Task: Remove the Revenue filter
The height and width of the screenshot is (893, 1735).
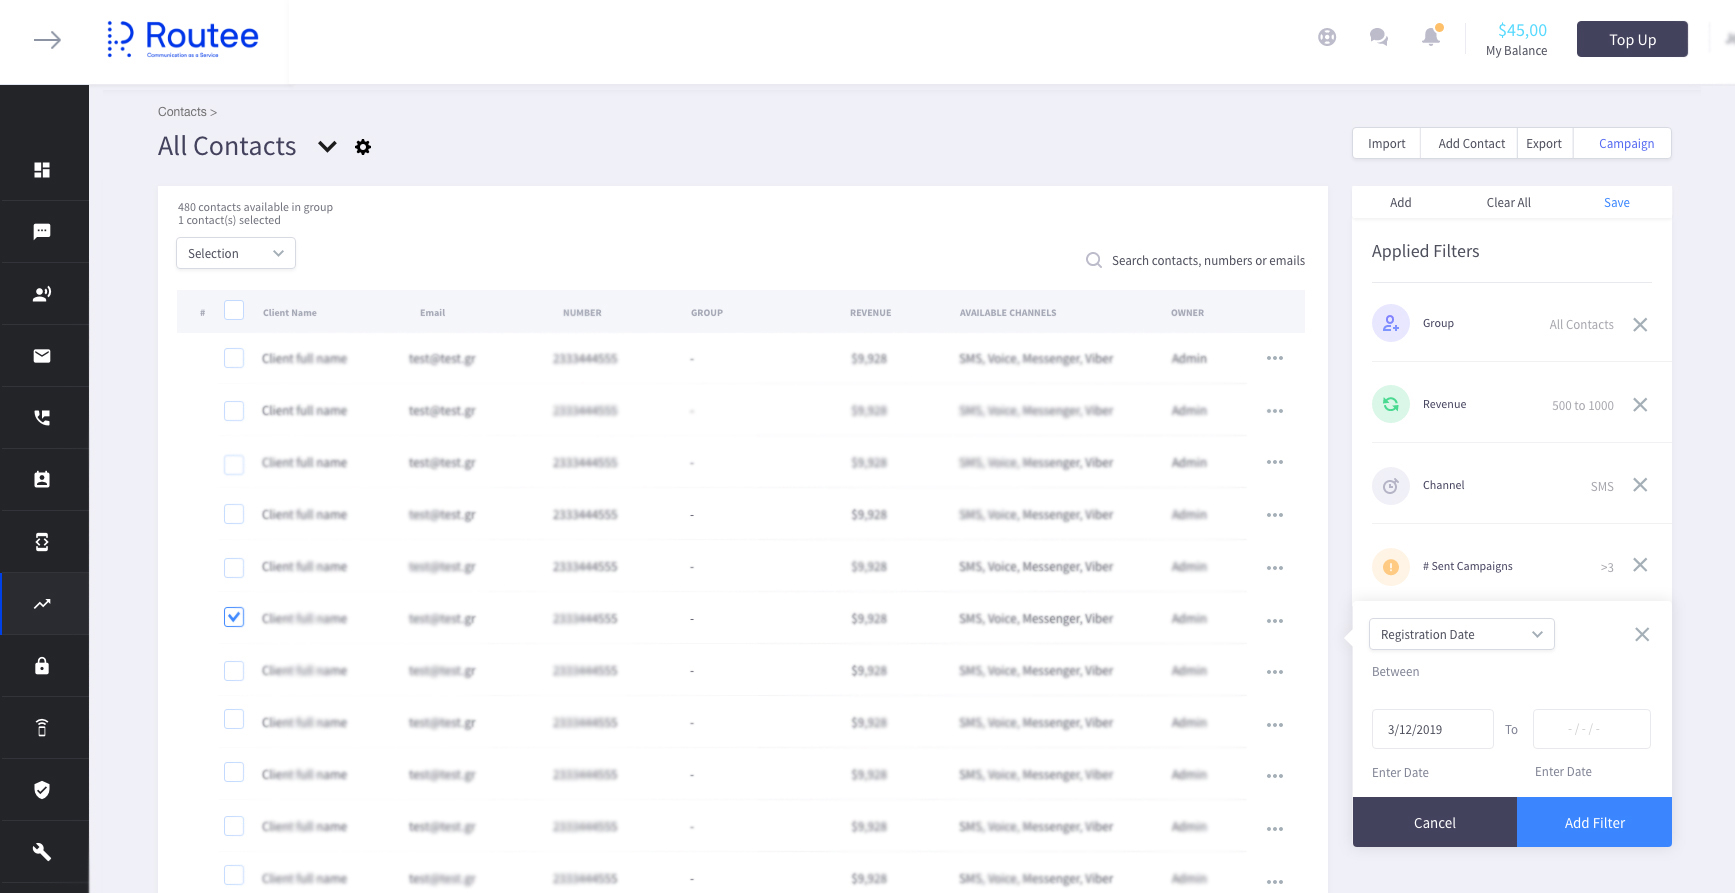Action: 1640,405
